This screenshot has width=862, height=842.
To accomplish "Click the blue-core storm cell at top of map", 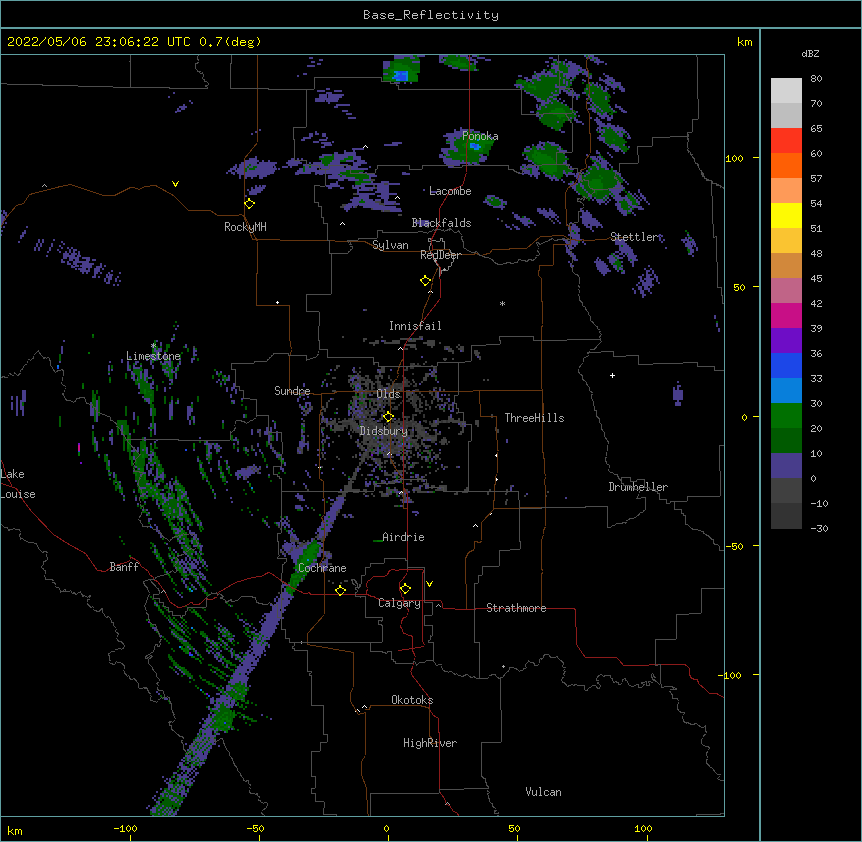I will coord(402,70).
